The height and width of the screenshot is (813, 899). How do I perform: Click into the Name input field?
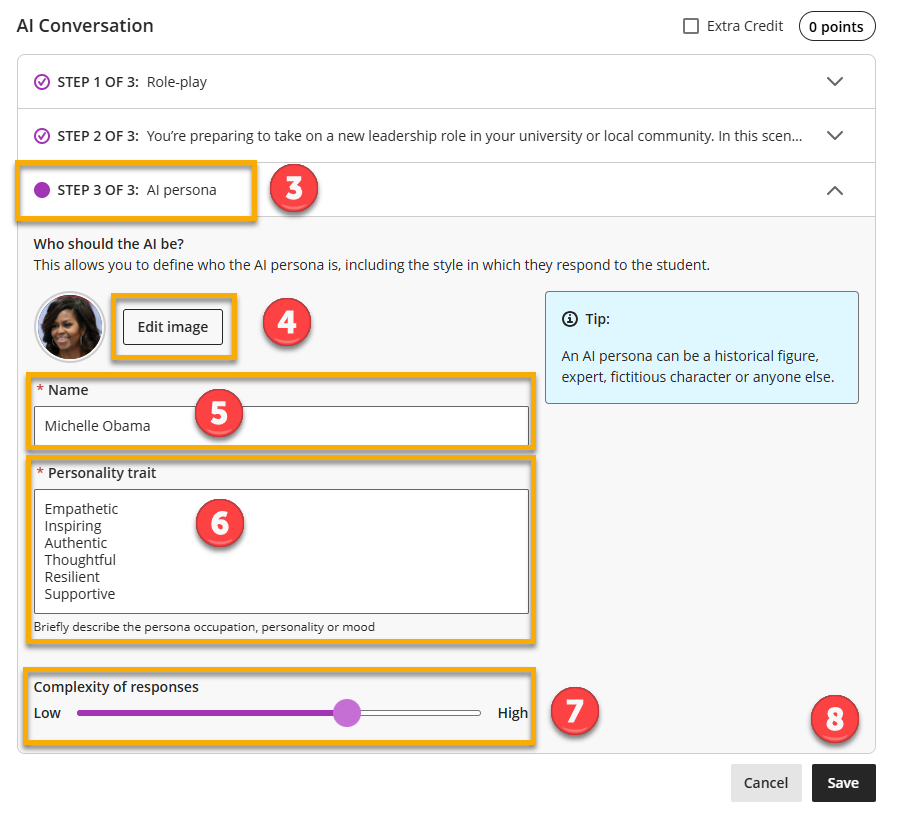pos(280,426)
